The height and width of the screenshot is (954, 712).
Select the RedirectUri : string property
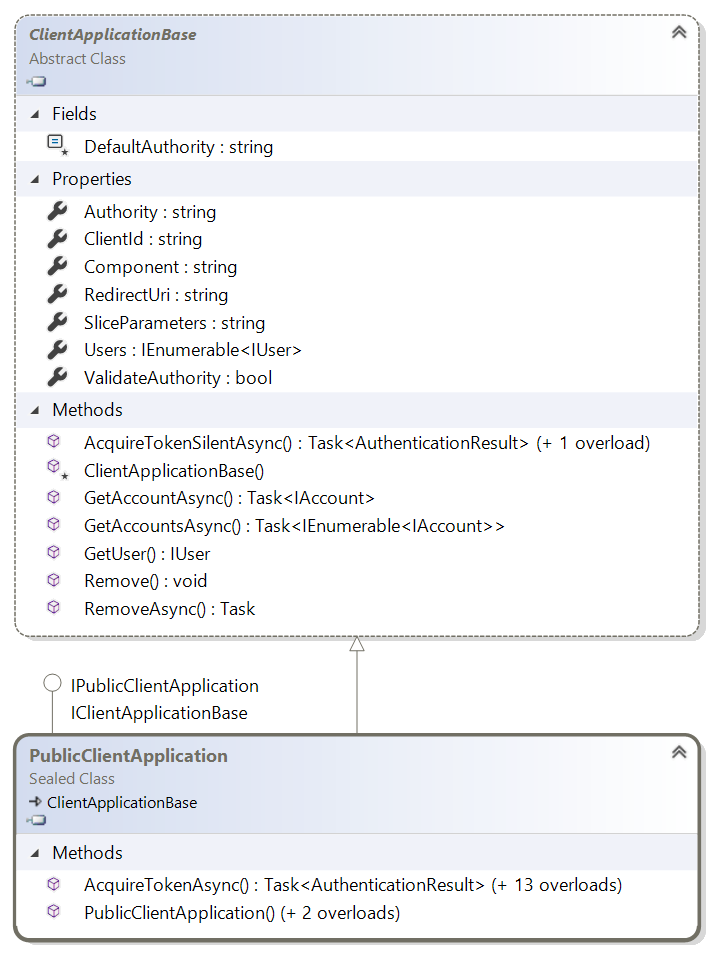click(x=156, y=295)
